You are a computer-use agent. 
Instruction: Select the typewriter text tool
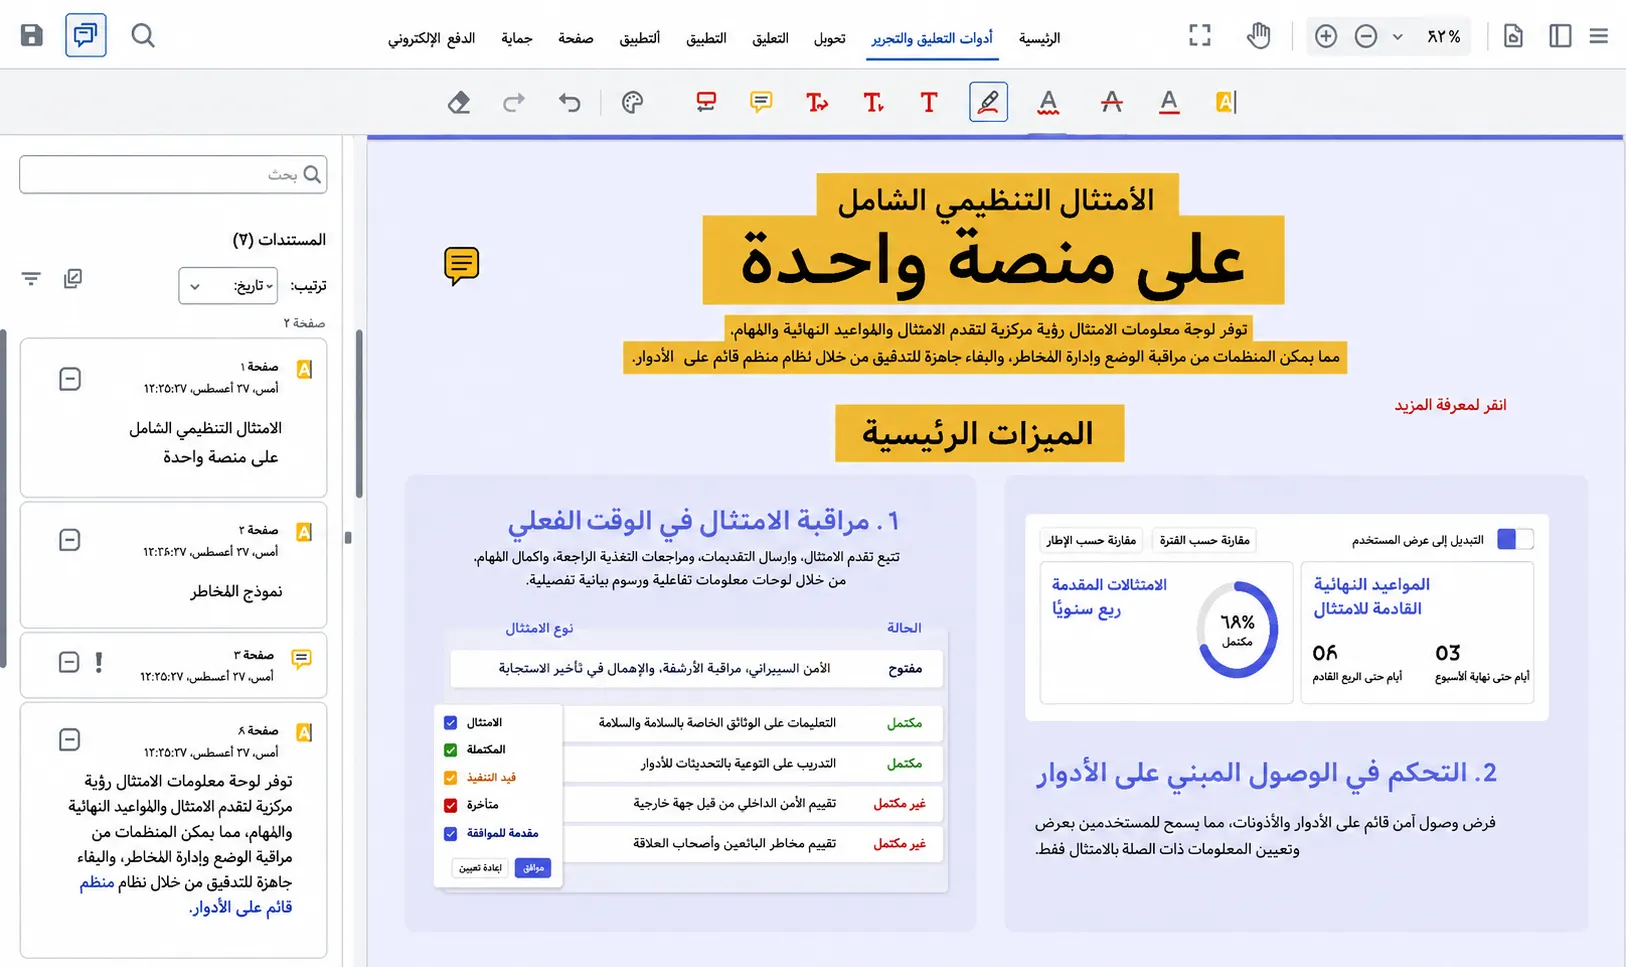(873, 102)
